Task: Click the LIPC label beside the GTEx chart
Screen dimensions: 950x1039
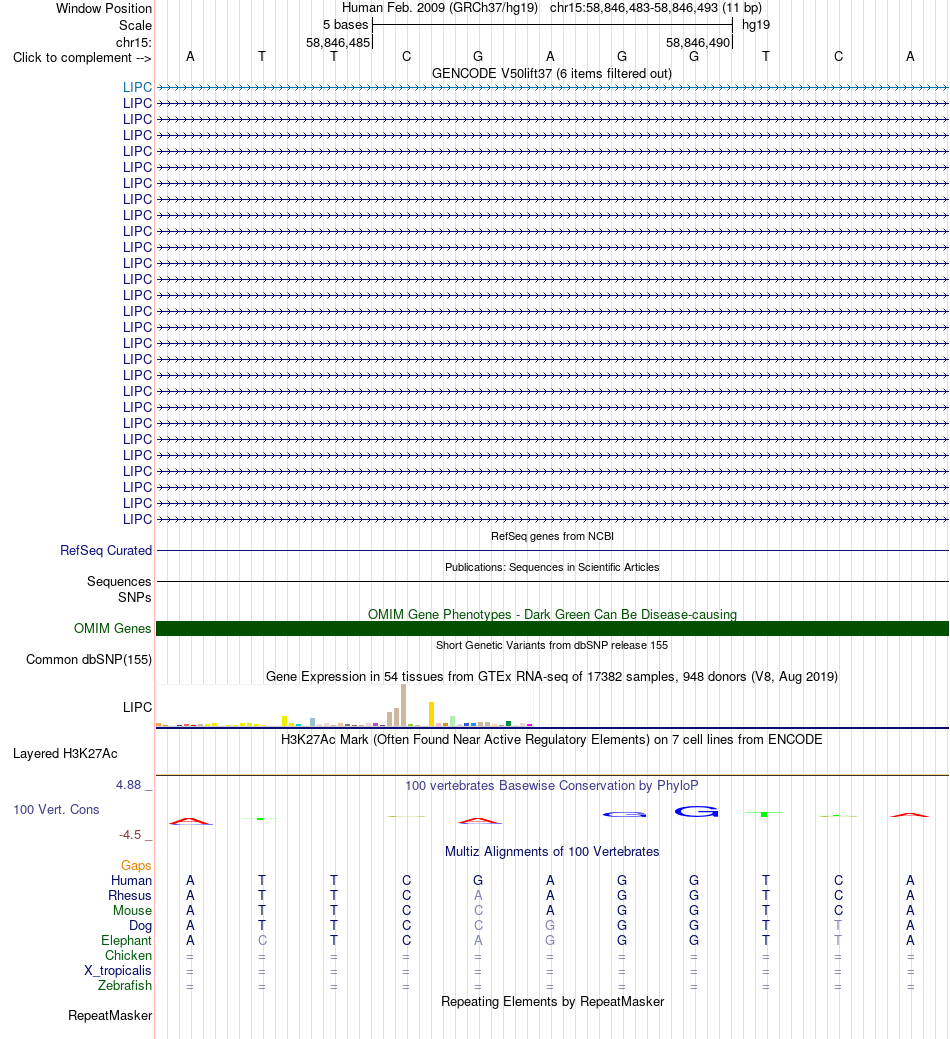Action: (137, 708)
